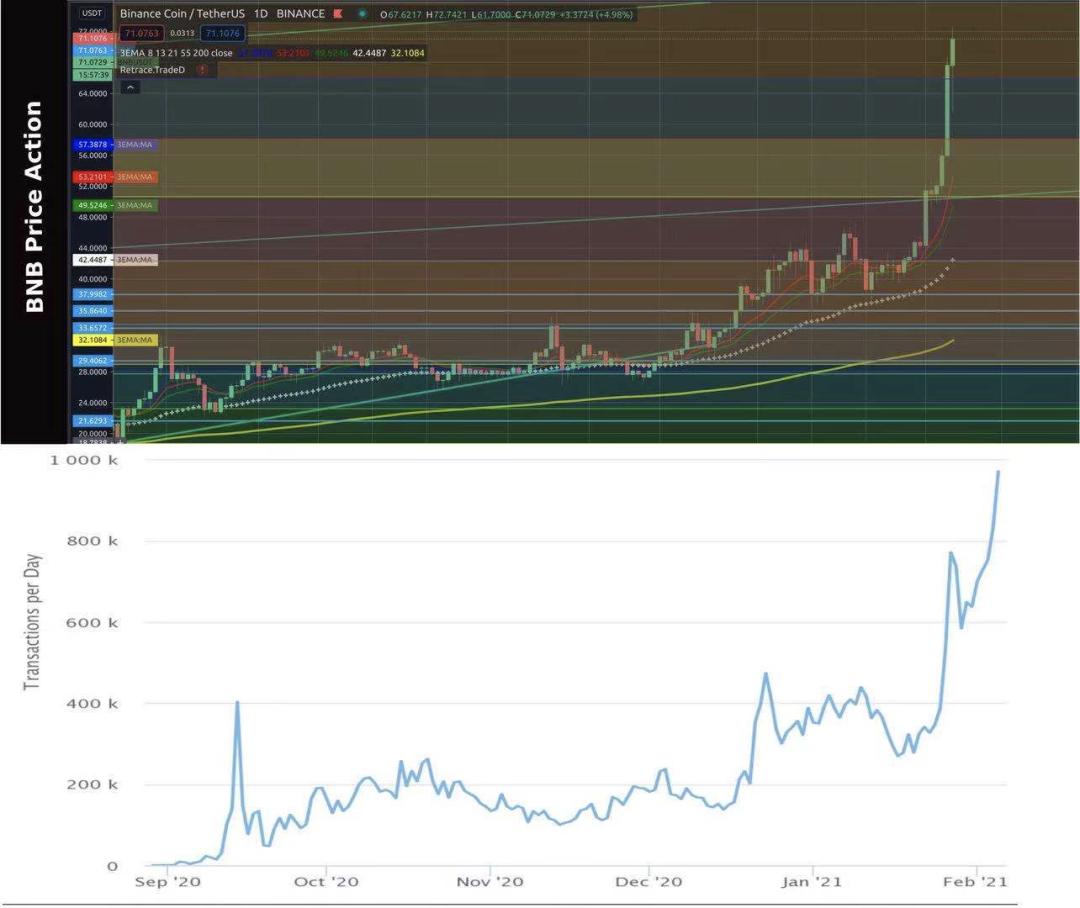Click the 71.0763 sell price box
The image size is (1080, 908).
[142, 33]
